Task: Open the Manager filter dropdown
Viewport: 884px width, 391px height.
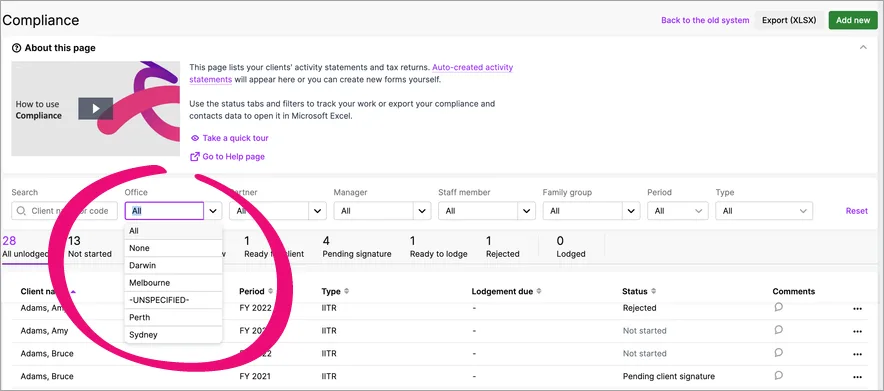Action: 382,211
